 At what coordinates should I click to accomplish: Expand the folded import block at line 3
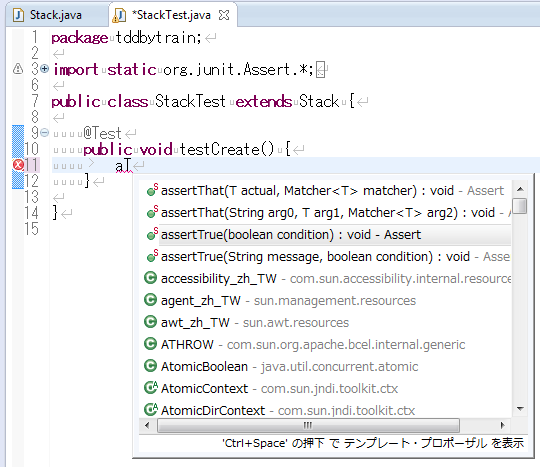click(44, 69)
